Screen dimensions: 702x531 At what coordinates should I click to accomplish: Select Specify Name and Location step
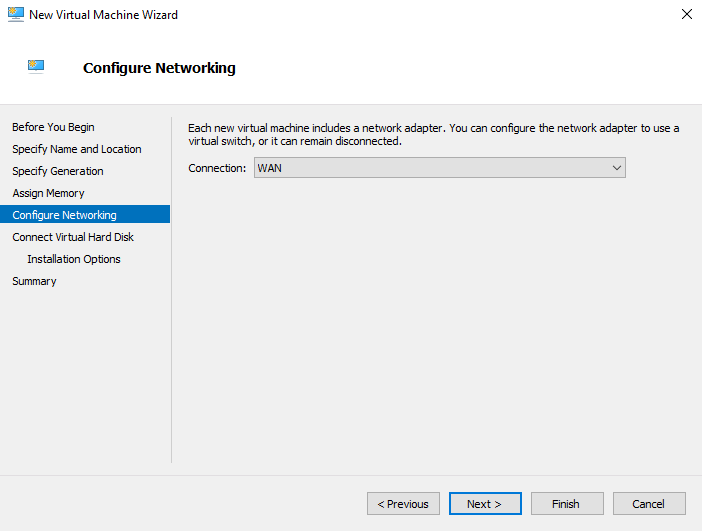click(77, 149)
